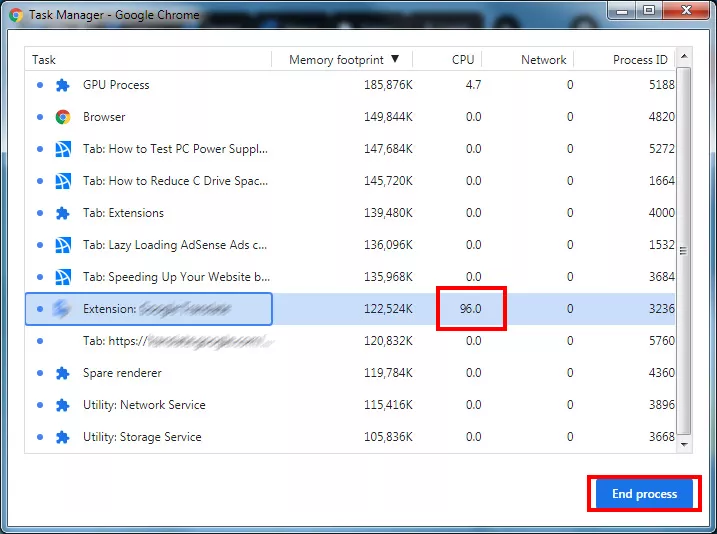Select the Utility: Network Service row

pyautogui.click(x=350, y=405)
